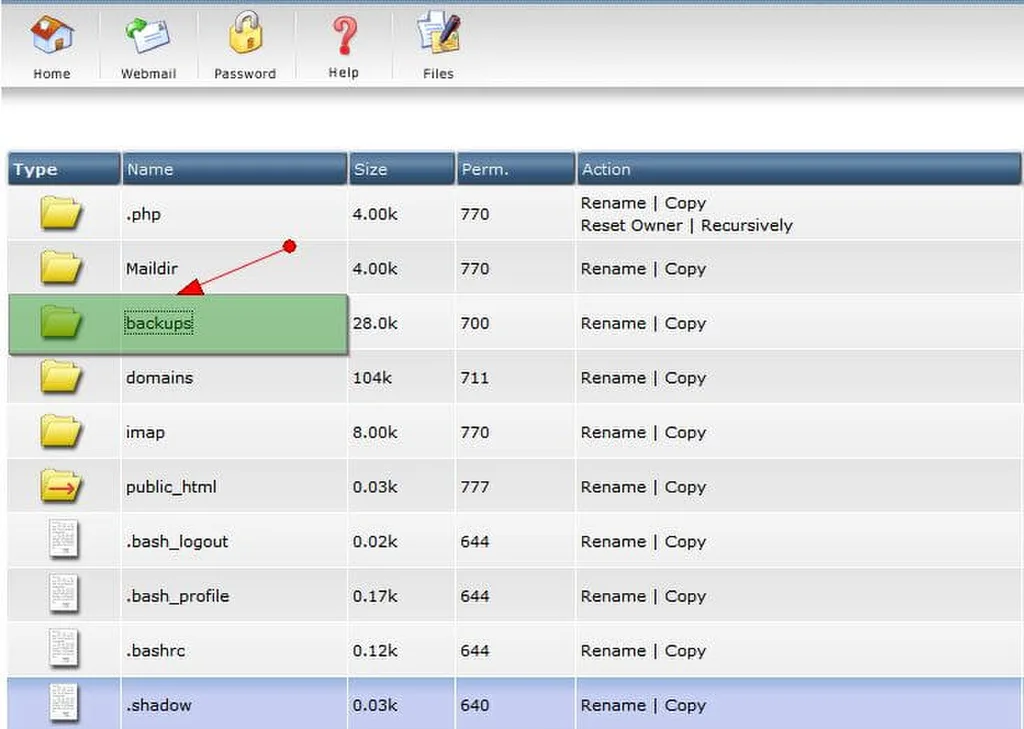Image resolution: width=1024 pixels, height=729 pixels.
Task: Click the .php folder icon
Action: click(61, 213)
